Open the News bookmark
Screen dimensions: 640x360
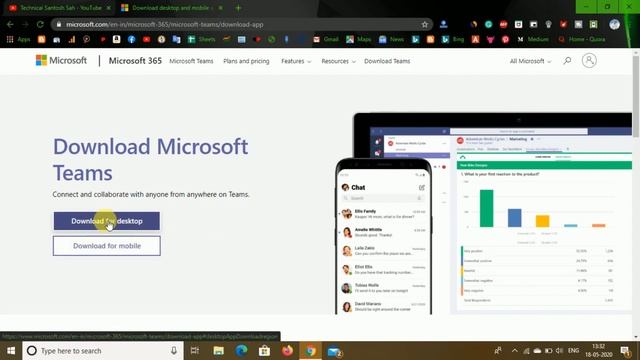(x=391, y=39)
